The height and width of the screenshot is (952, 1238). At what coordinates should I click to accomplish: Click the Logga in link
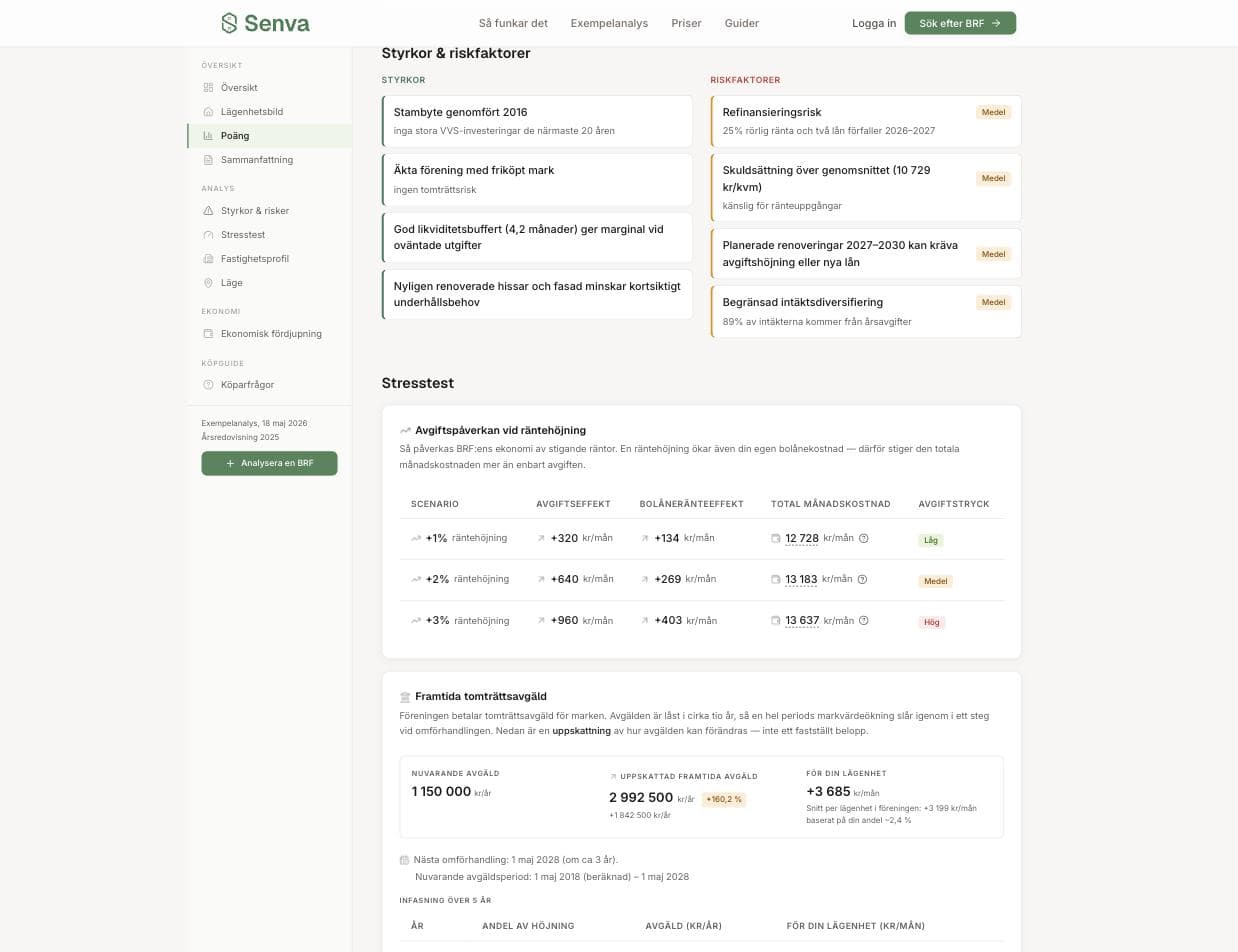pos(874,23)
